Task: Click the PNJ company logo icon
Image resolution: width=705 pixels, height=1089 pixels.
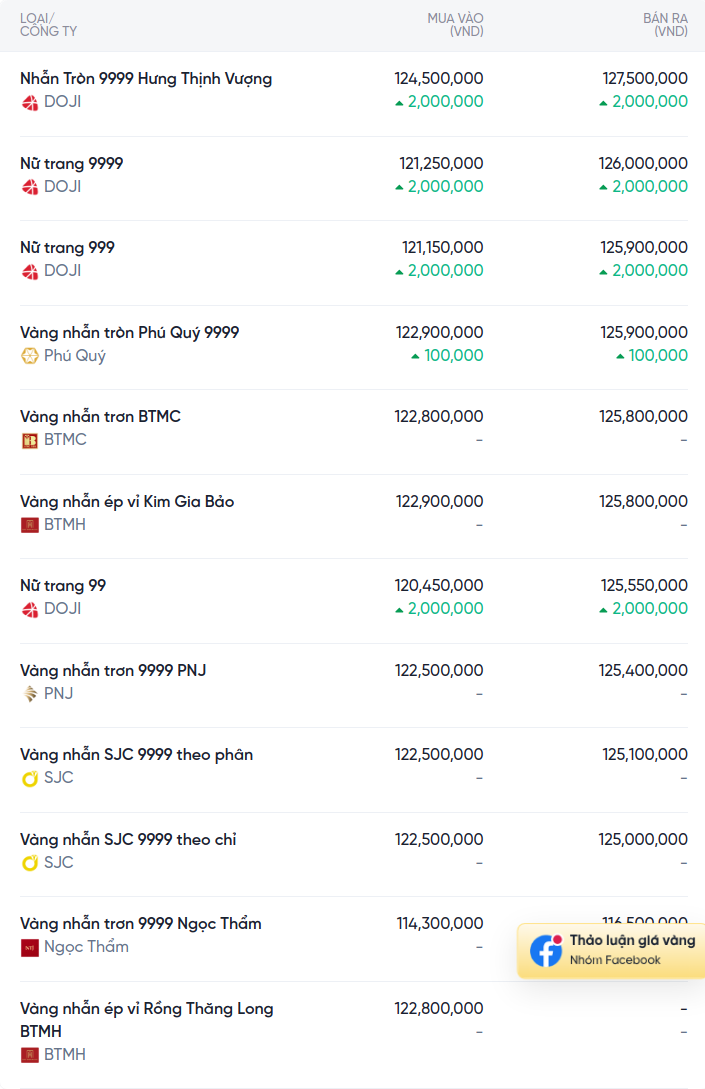Action: [x=30, y=694]
